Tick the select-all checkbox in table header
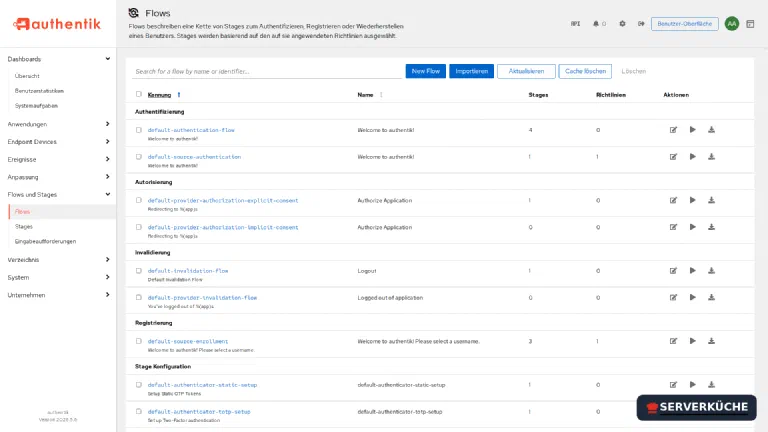This screenshot has width=768, height=432. (x=139, y=94)
